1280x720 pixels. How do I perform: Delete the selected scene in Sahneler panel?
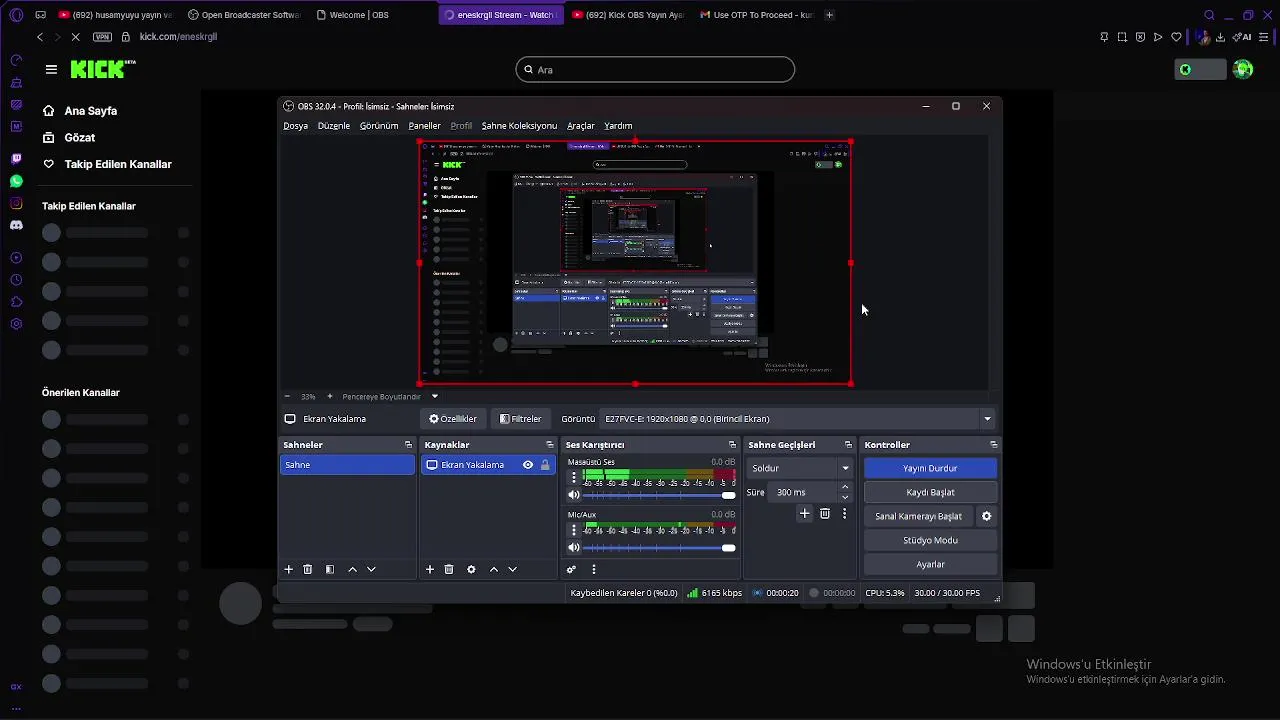[x=308, y=569]
